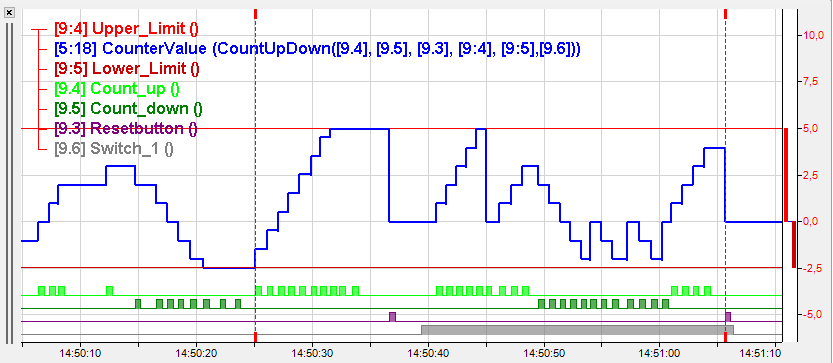Click the first purple Resetbutton pulse
This screenshot has height=363, width=833.
point(393,317)
